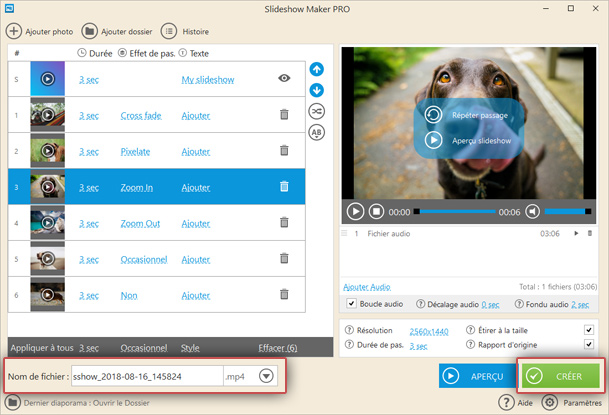
Task: Stop playback with the stop button
Action: [x=377, y=211]
